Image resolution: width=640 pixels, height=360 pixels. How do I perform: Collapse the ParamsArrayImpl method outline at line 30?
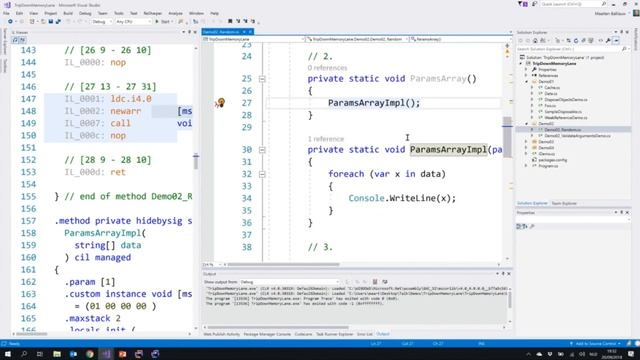coord(262,150)
